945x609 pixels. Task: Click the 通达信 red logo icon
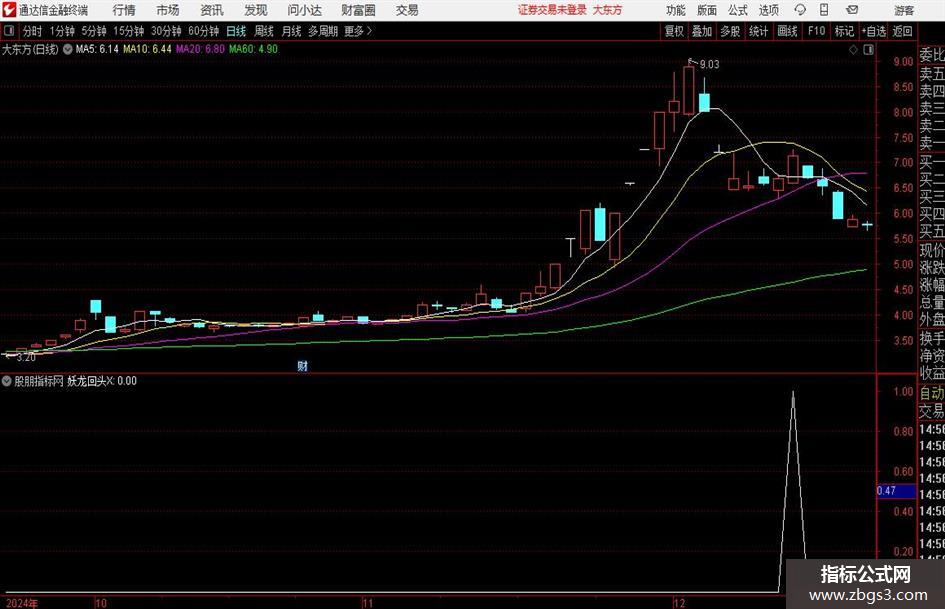pyautogui.click(x=9, y=10)
